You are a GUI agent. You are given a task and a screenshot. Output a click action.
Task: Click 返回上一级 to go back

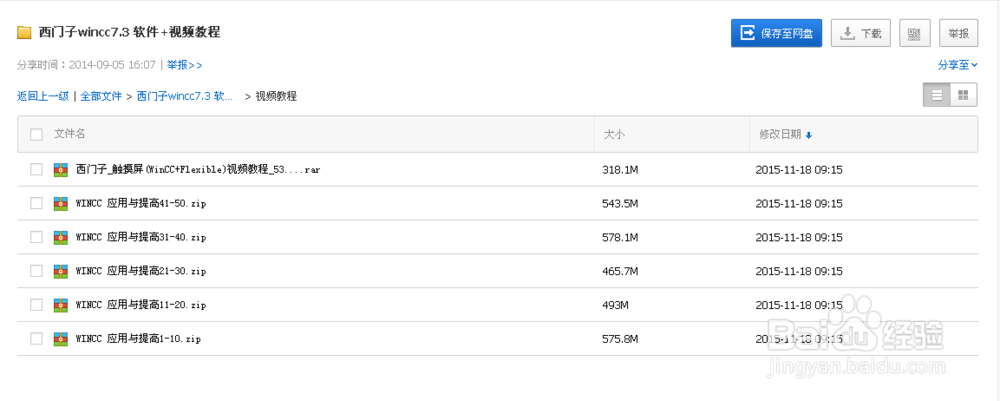43,96
